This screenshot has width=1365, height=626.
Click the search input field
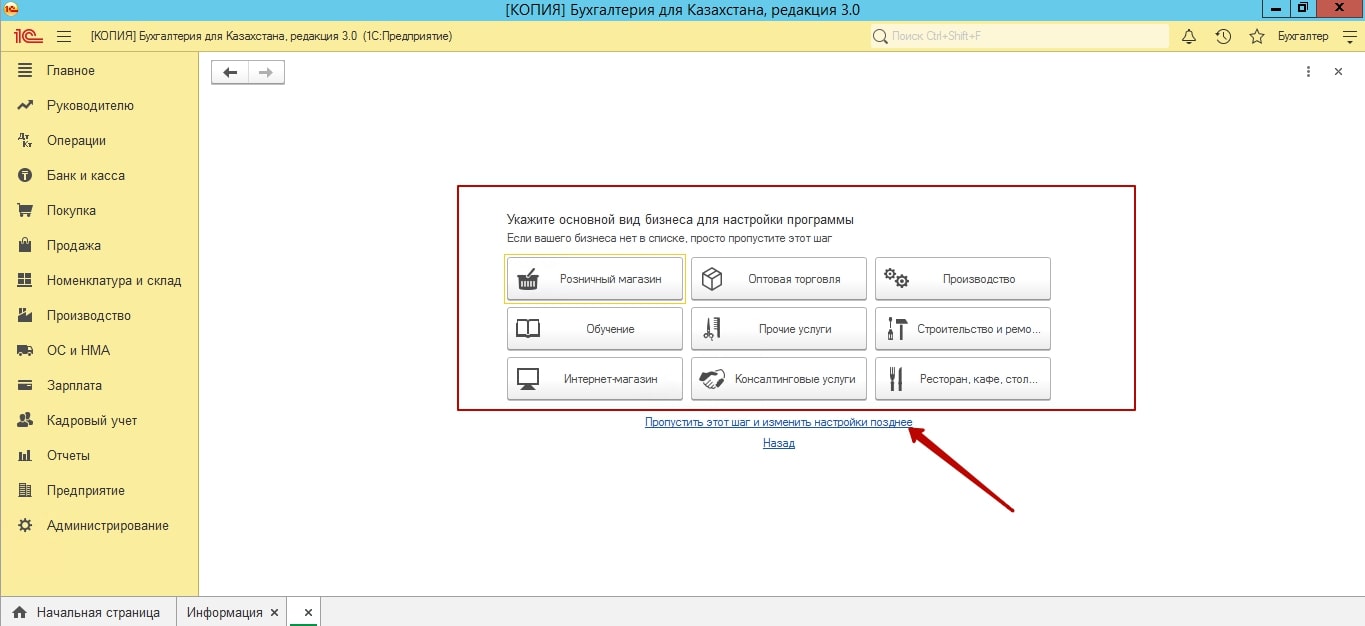coord(1020,36)
